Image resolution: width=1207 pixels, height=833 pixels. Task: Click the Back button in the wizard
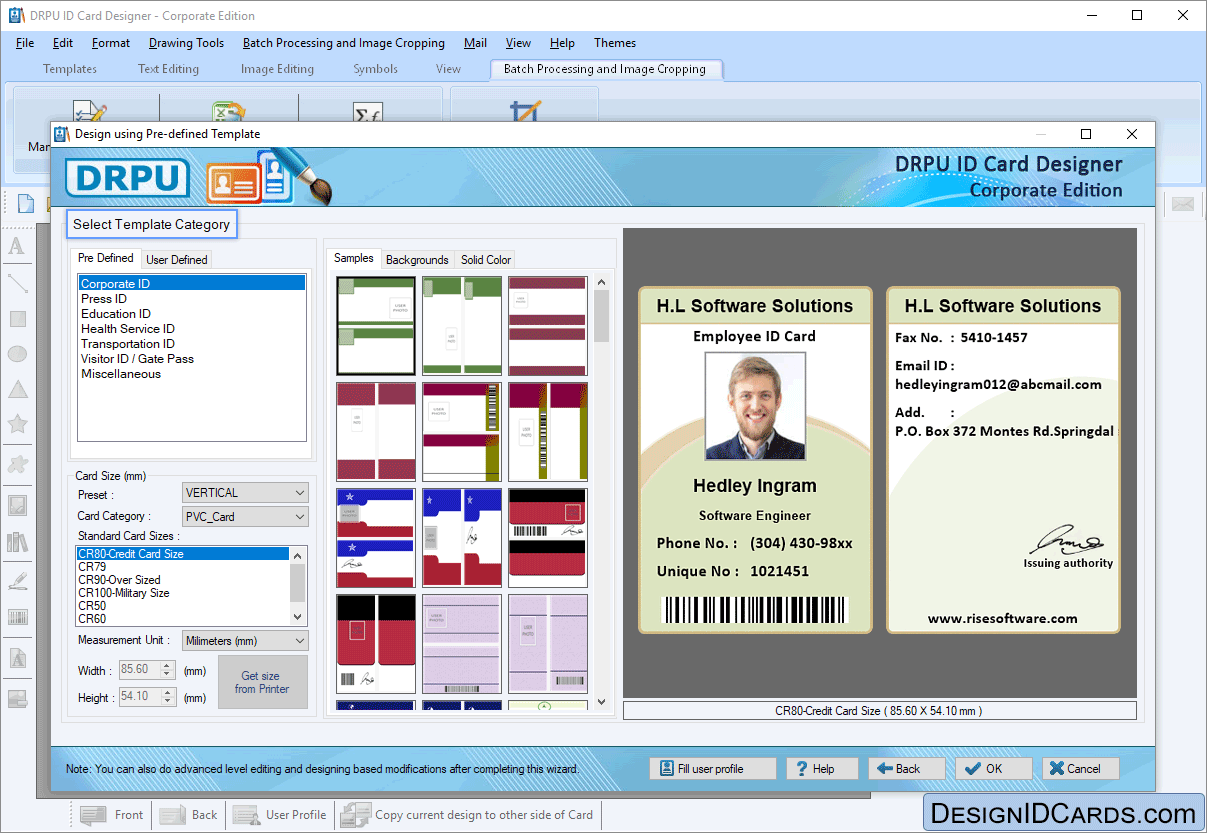tap(907, 769)
